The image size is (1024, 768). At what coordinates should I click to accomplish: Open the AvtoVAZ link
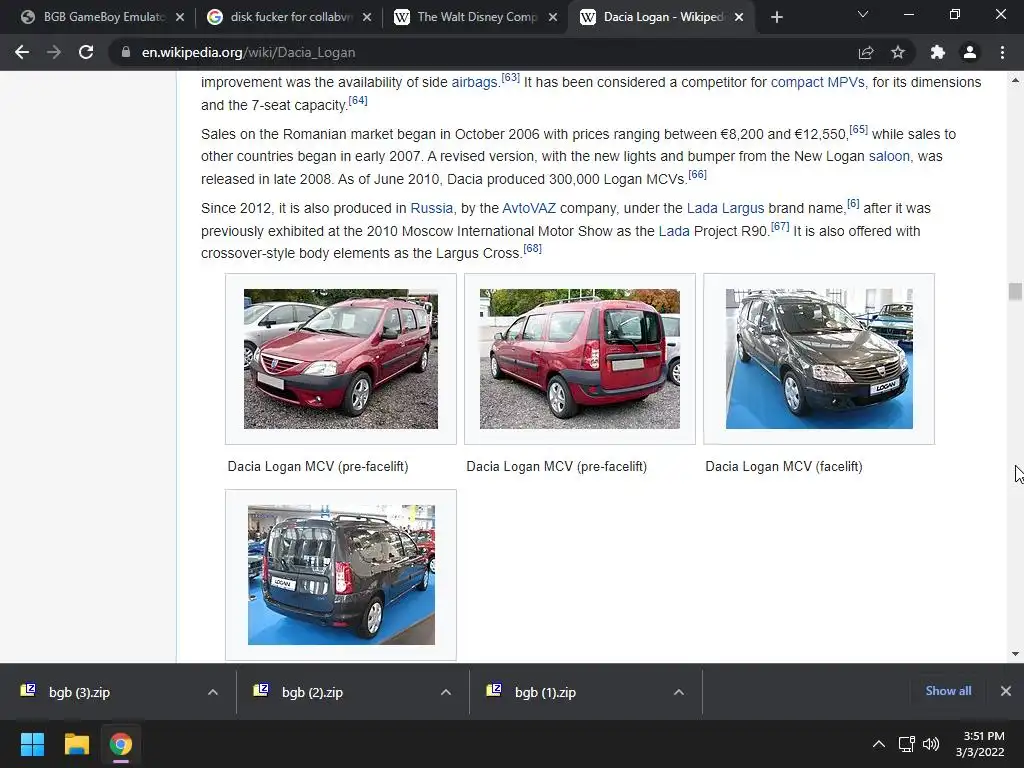point(529,208)
